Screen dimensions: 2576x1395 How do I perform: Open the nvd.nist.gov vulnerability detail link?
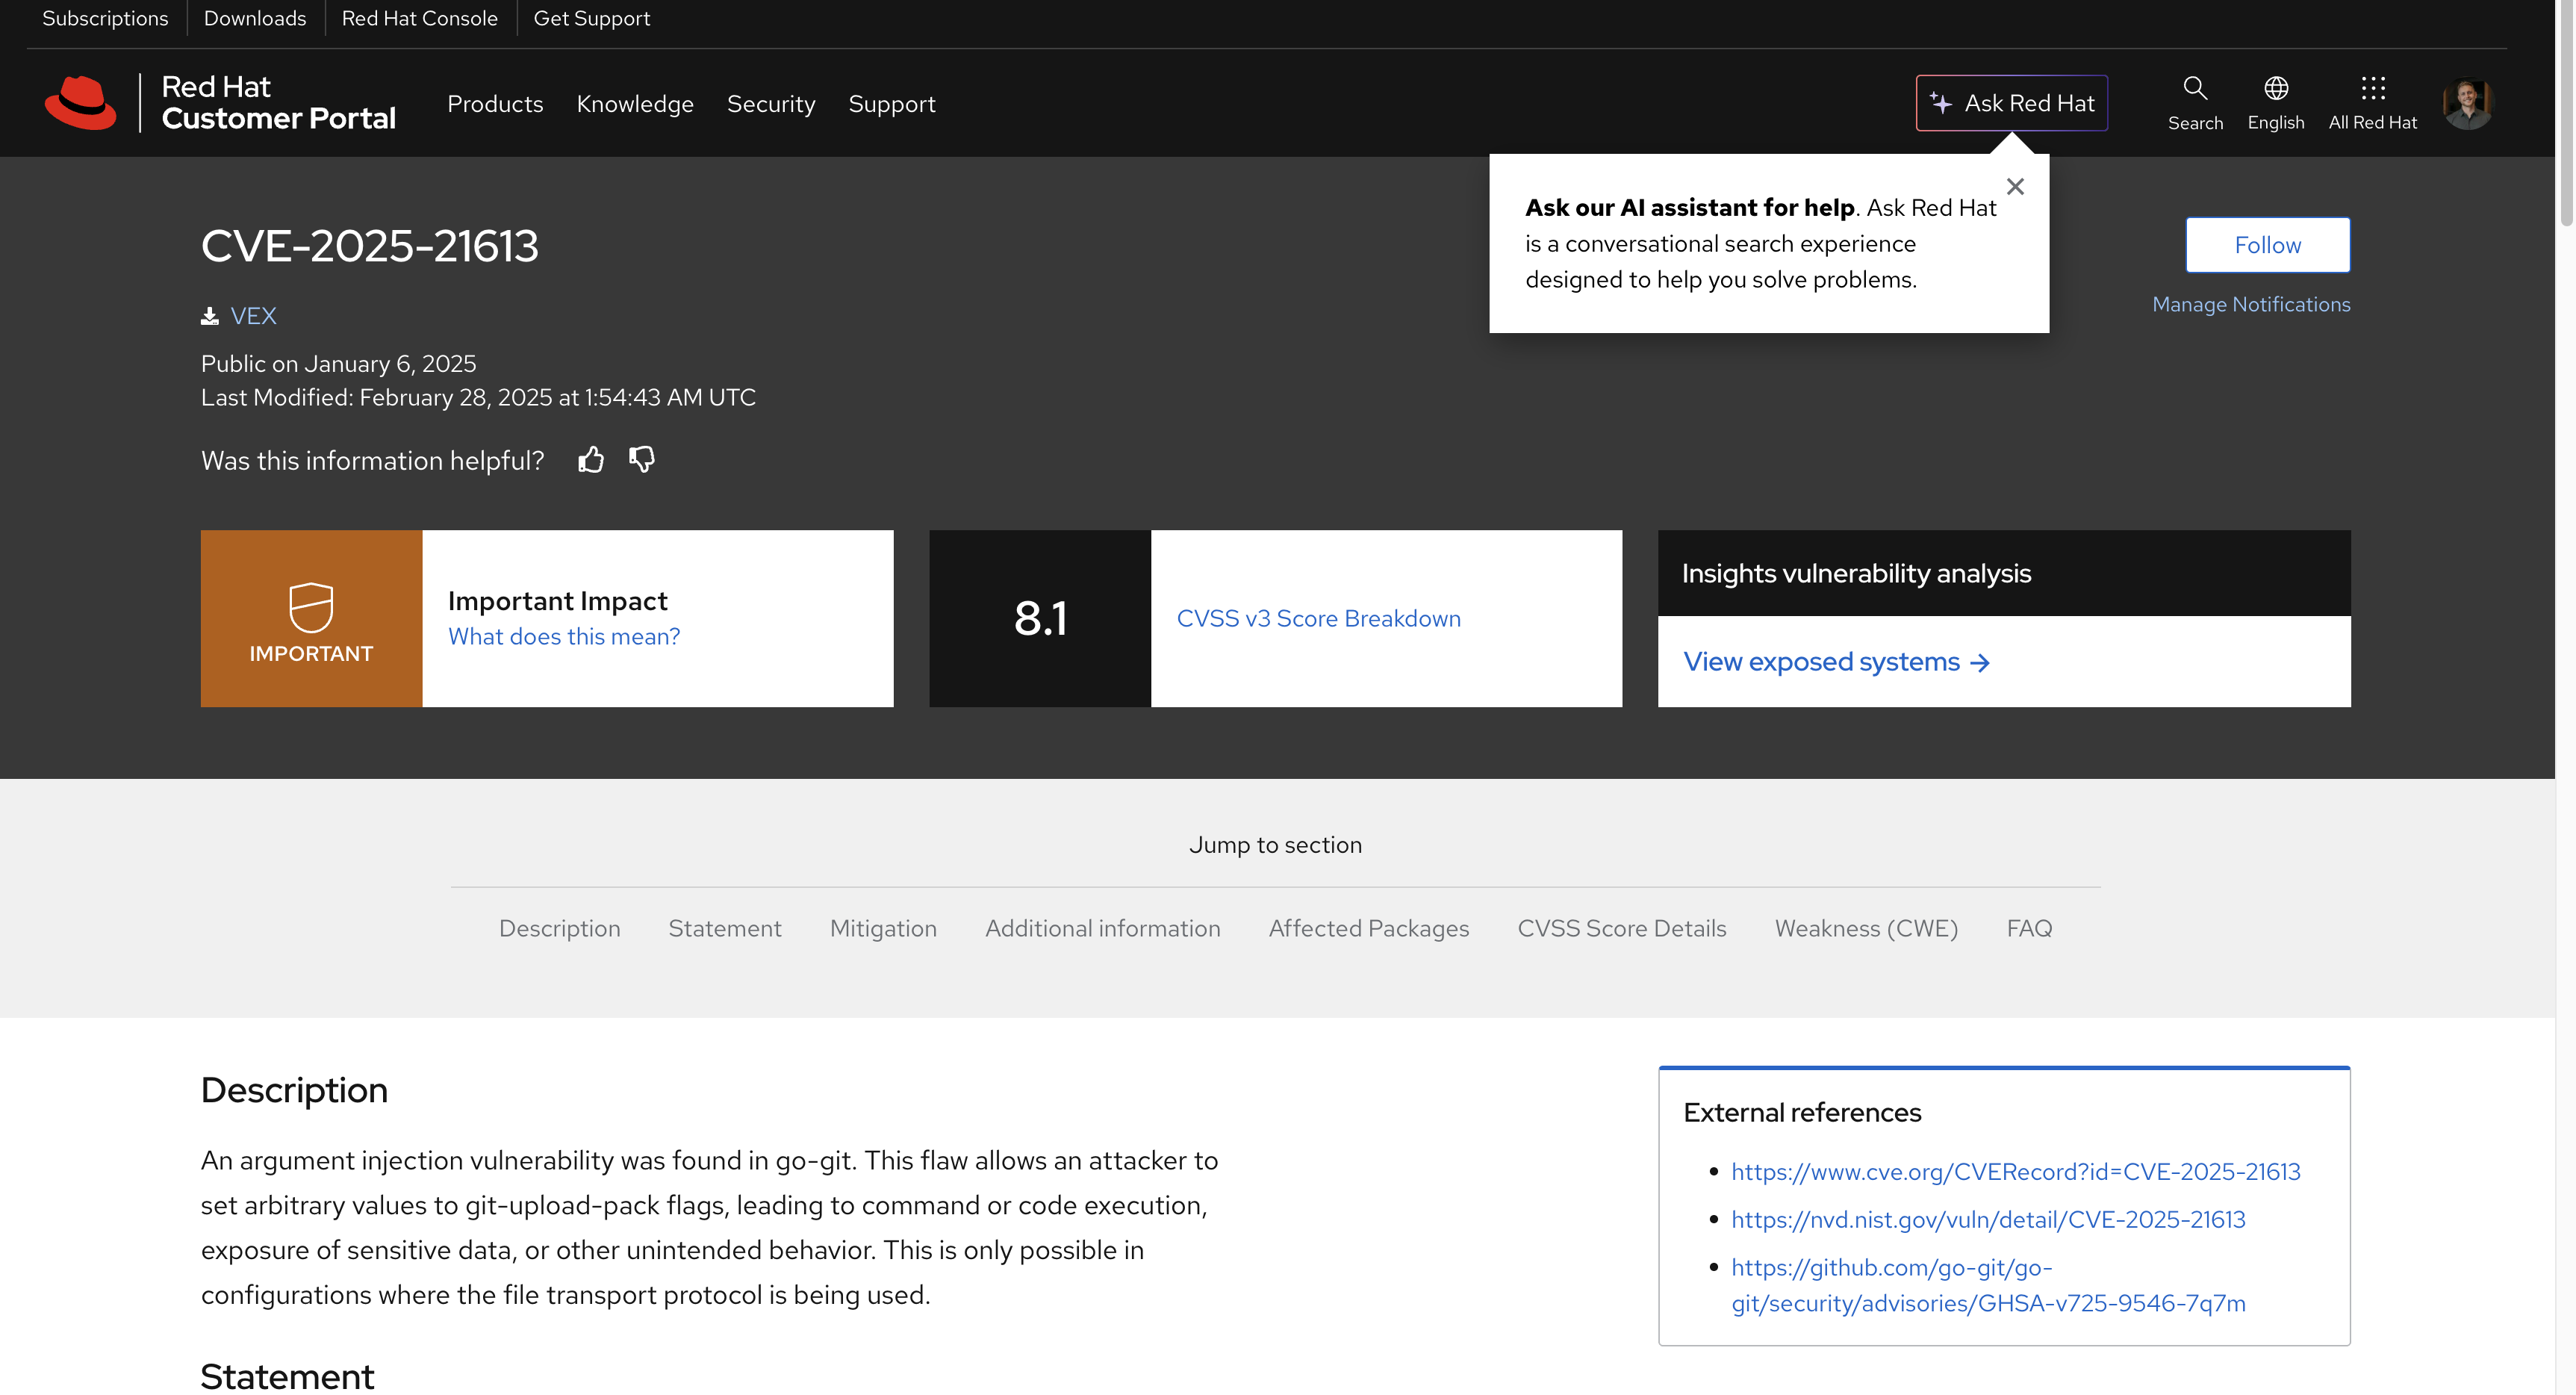coord(1988,1220)
